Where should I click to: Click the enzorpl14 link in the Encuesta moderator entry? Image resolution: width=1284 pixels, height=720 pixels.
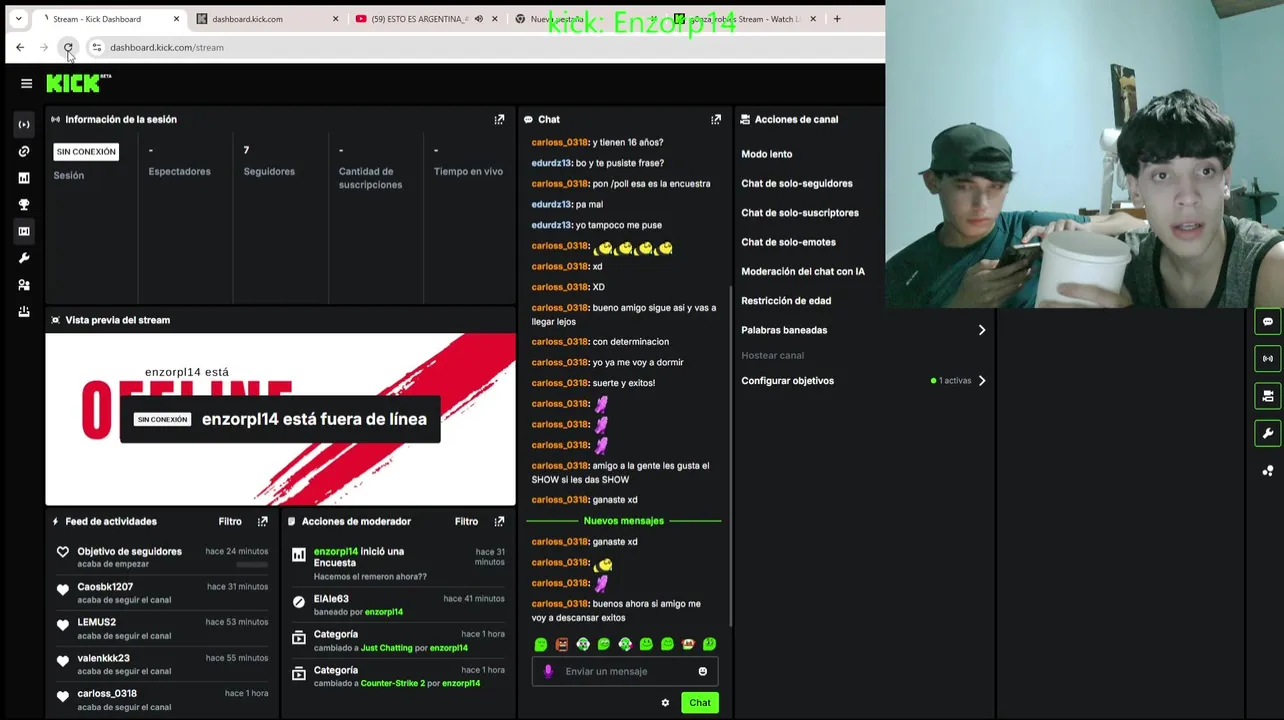coord(335,551)
